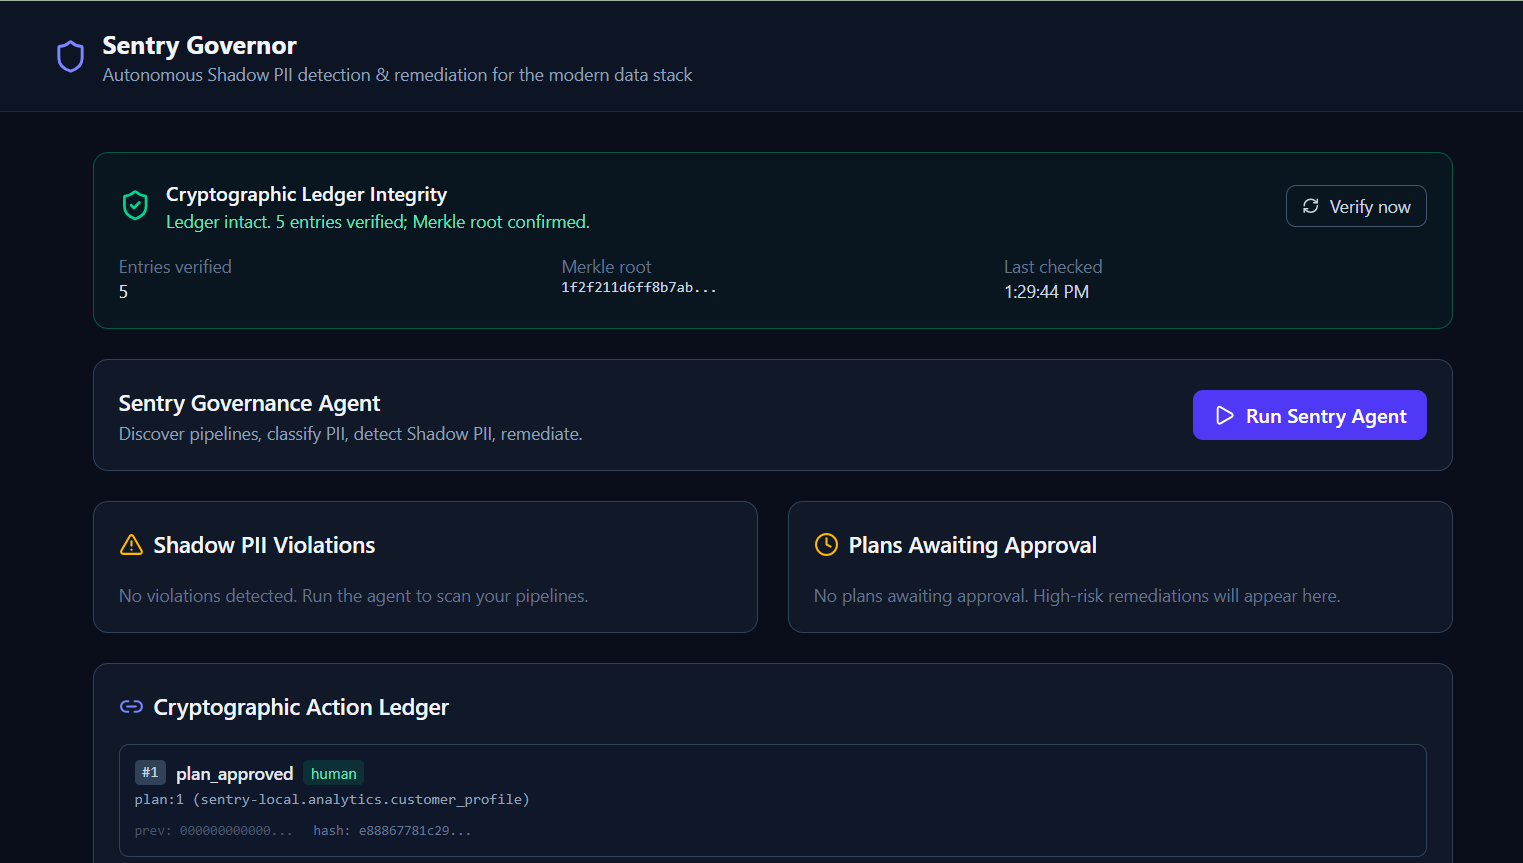Click the truncated Merkle root hash value
Screen dimensions: 1523x863
coord(639,287)
